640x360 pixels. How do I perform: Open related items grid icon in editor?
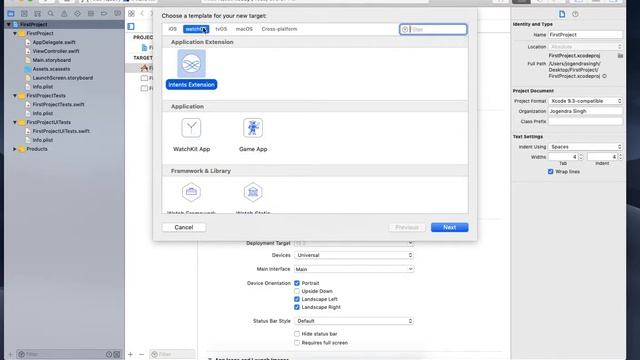pos(131,13)
